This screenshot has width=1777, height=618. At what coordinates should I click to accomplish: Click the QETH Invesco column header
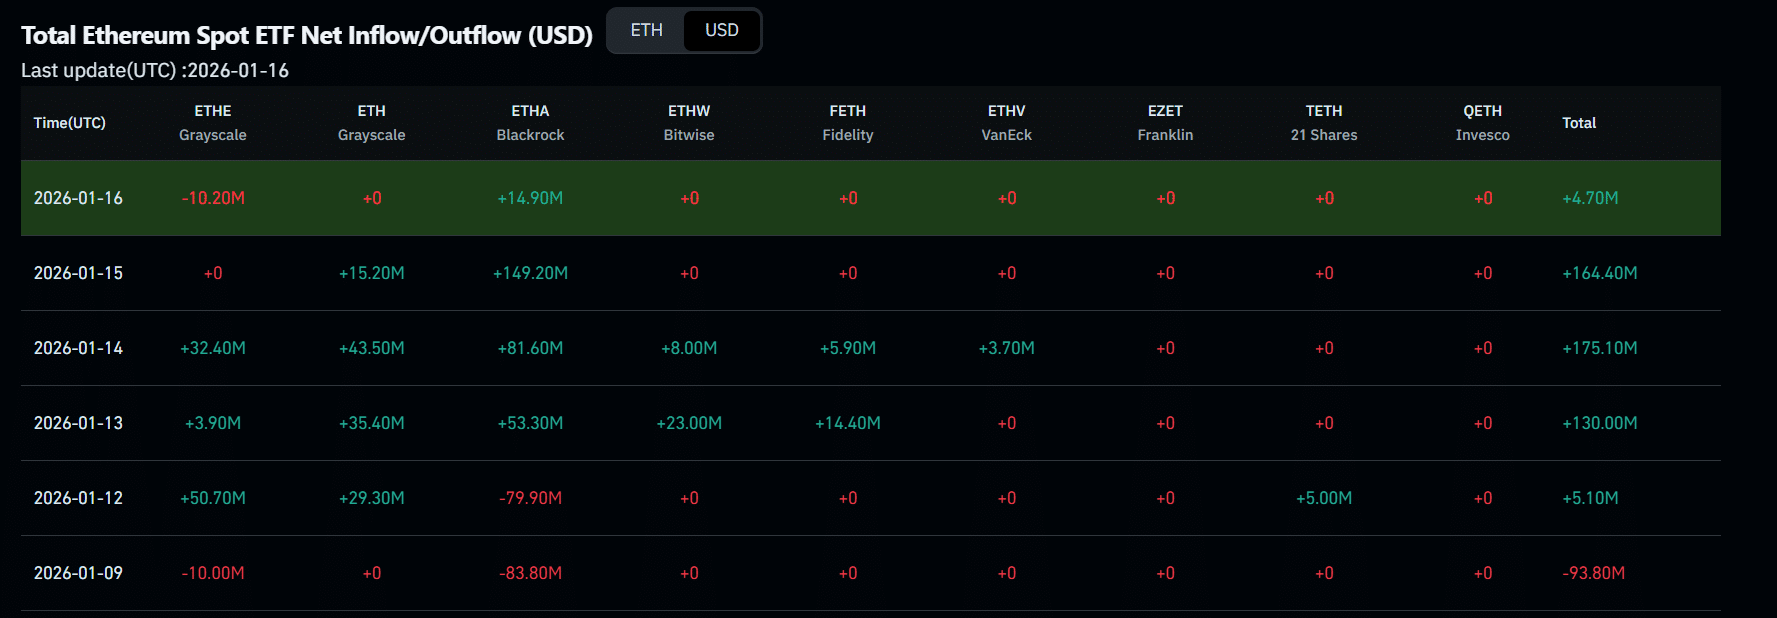tap(1483, 122)
